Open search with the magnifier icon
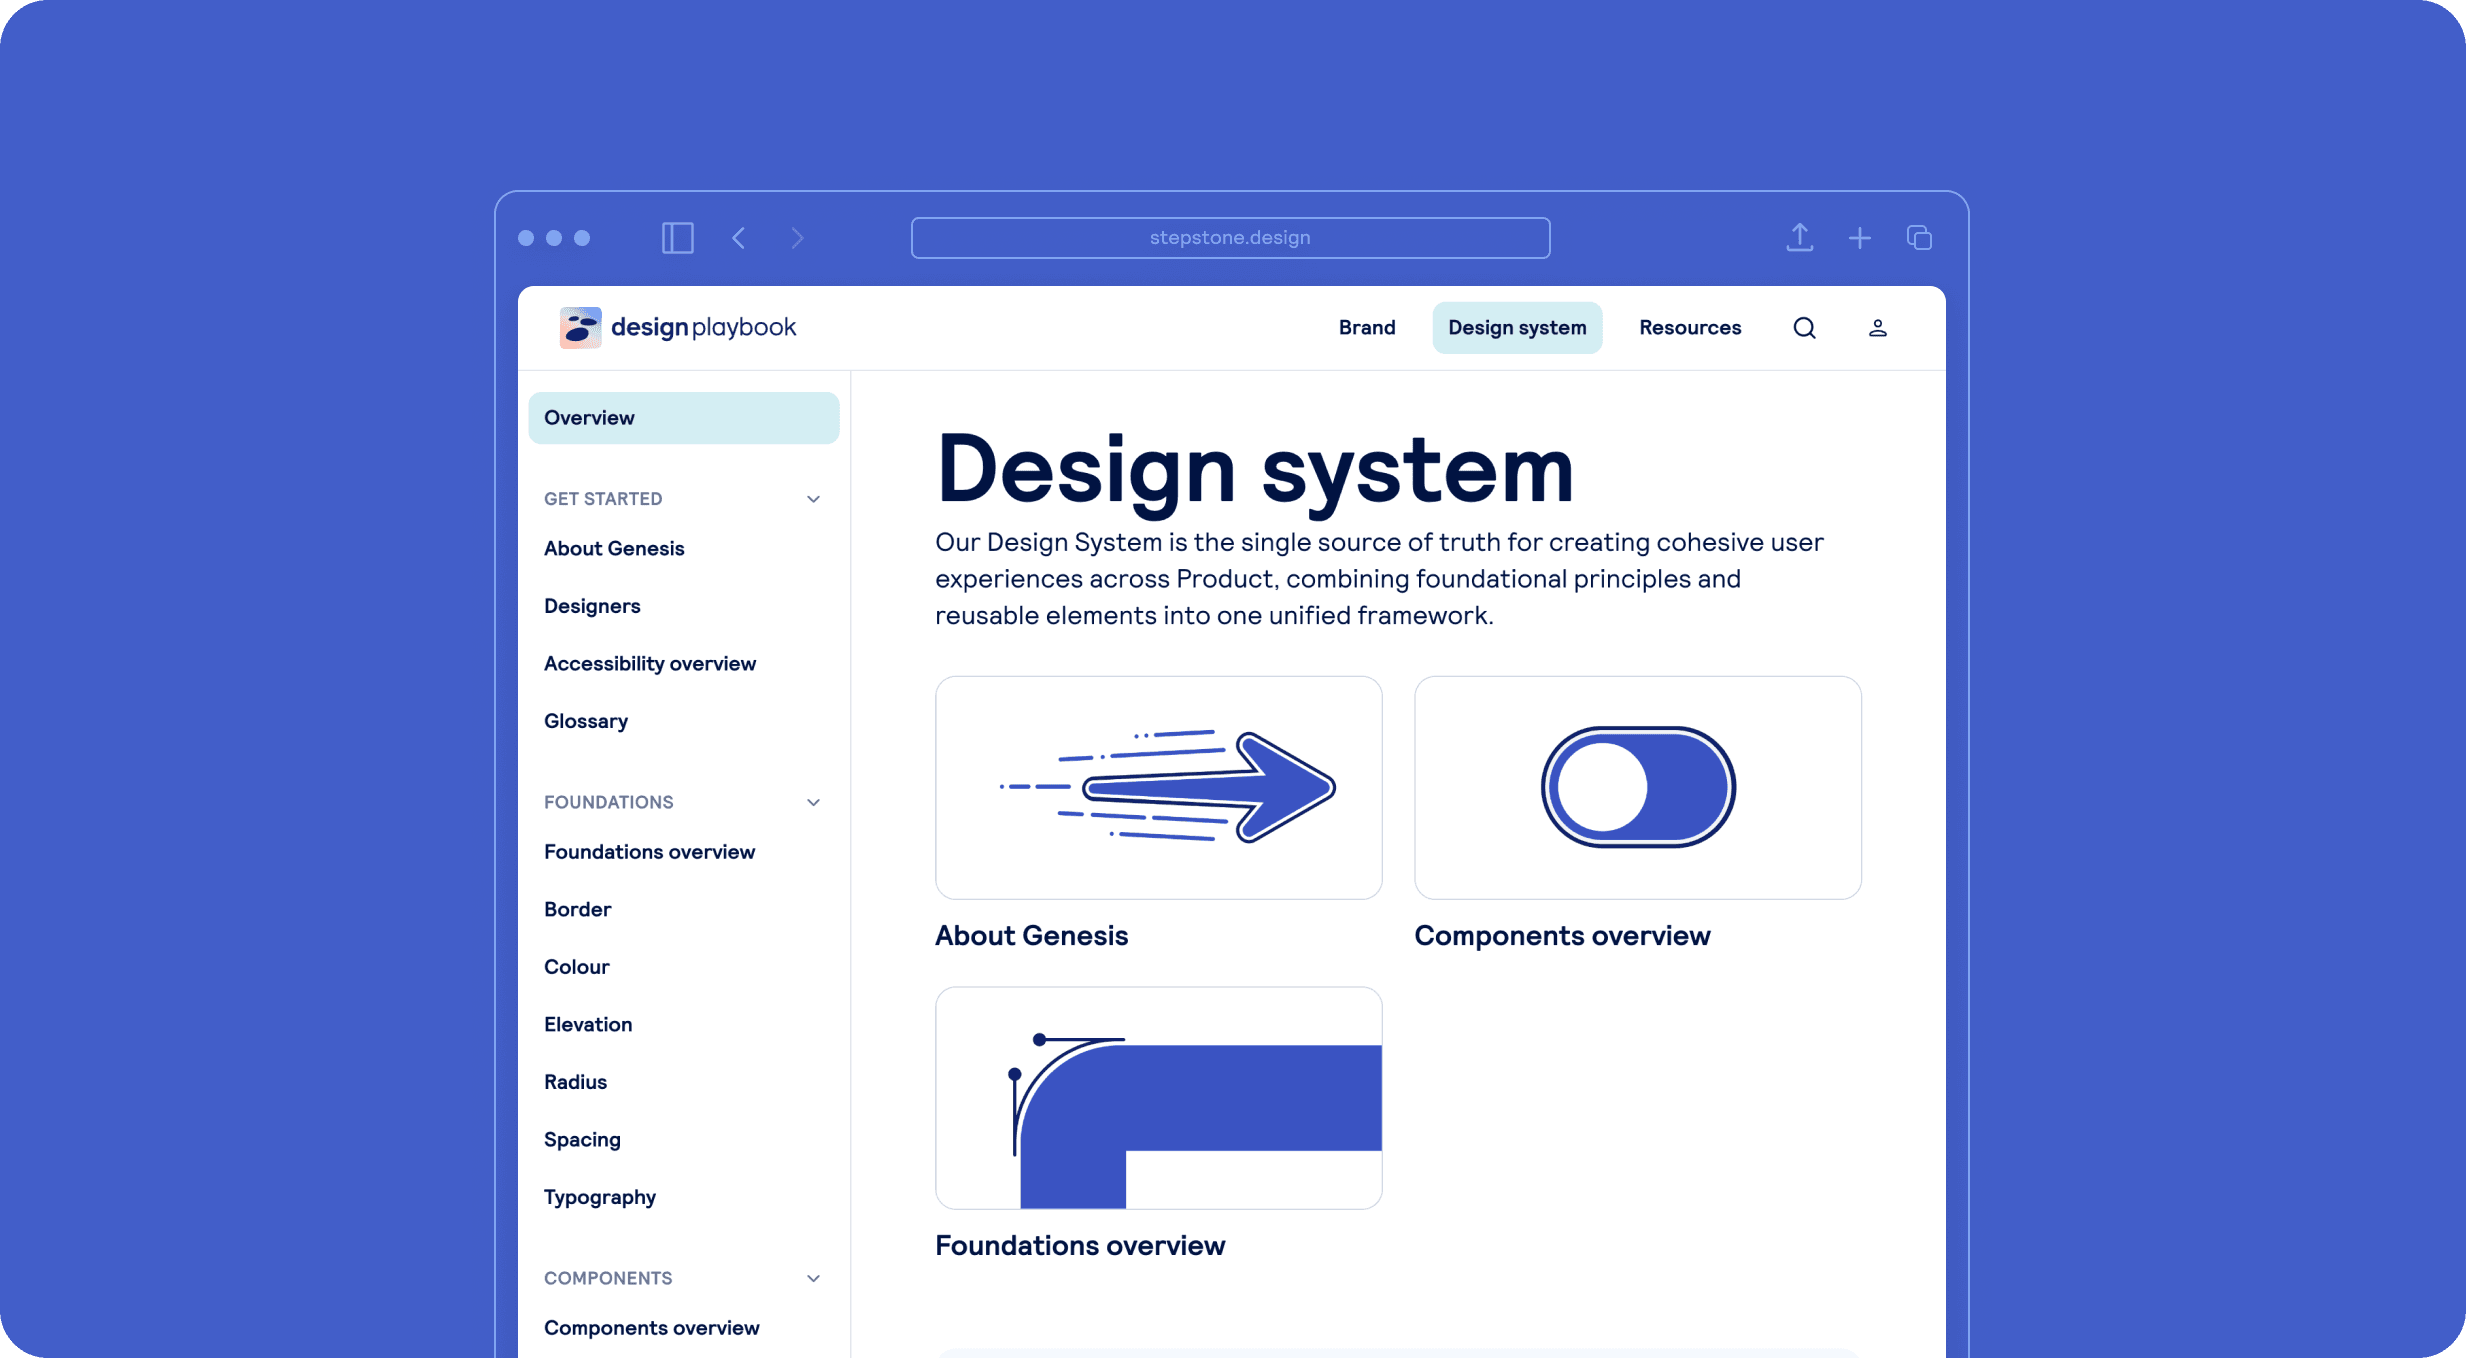 tap(1804, 328)
